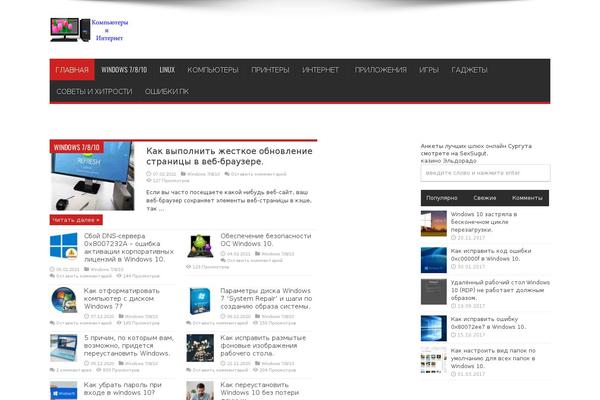
Task: Switch to the Популярно tab
Action: point(442,198)
